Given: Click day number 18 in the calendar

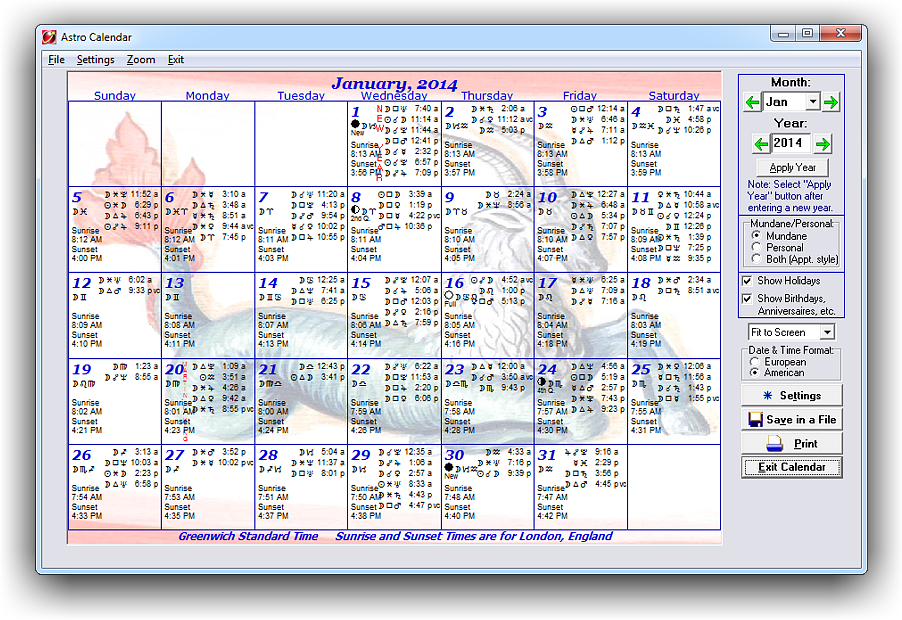Looking at the screenshot, I should (x=640, y=283).
